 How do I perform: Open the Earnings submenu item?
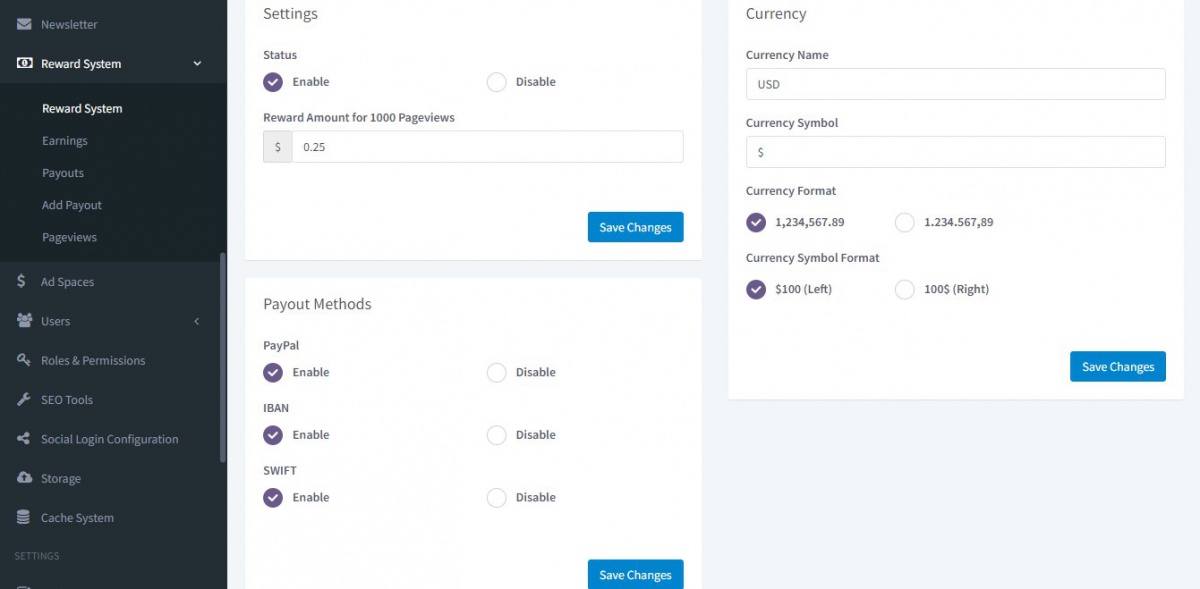pos(65,141)
